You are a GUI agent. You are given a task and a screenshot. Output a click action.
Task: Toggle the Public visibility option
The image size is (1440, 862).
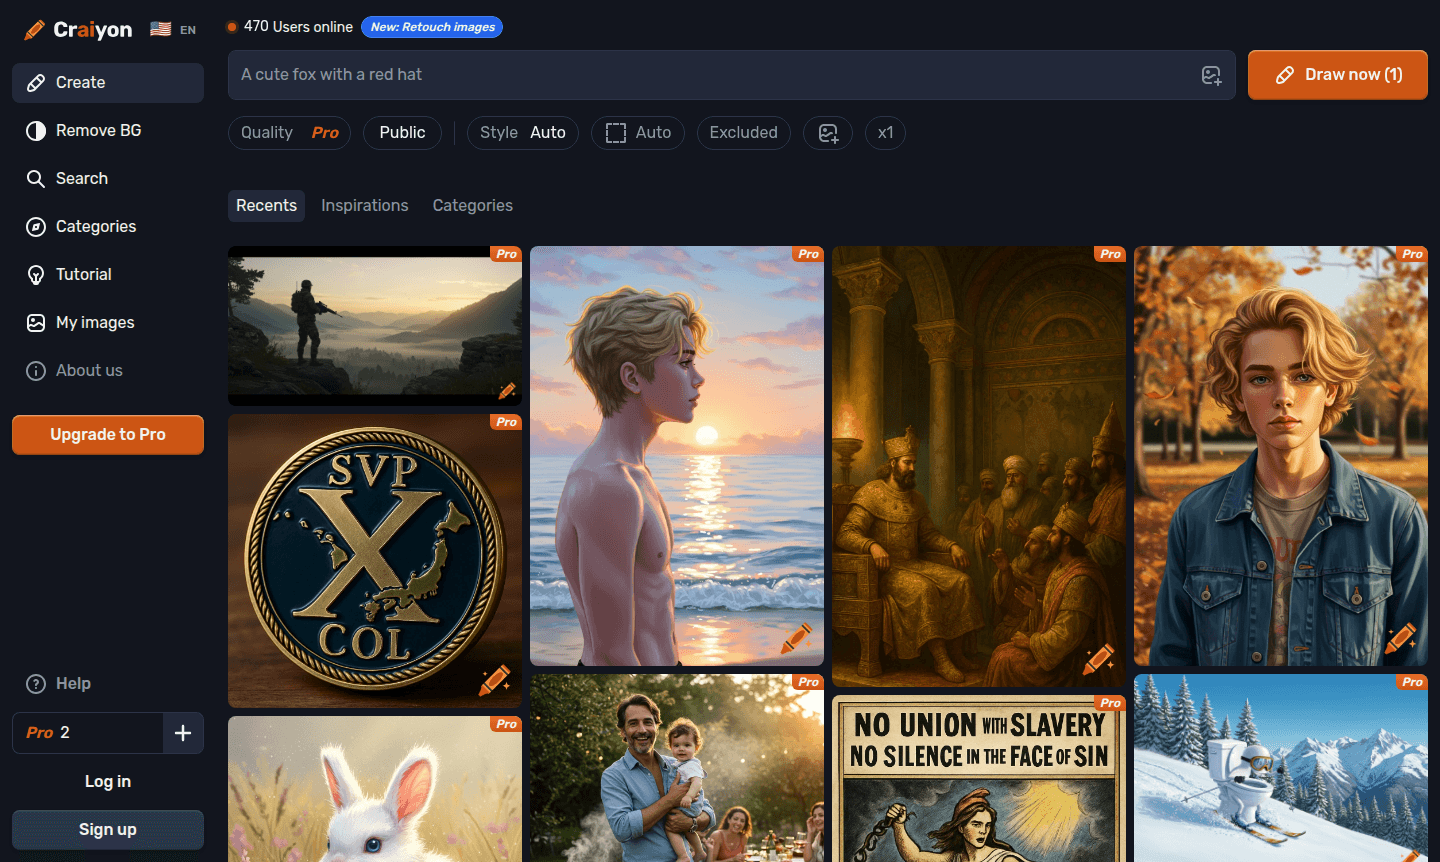[x=402, y=133]
